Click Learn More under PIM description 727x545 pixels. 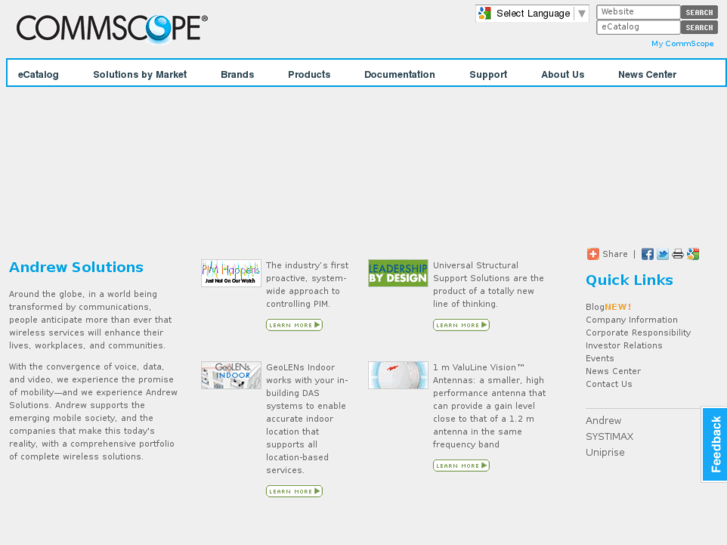(x=294, y=325)
